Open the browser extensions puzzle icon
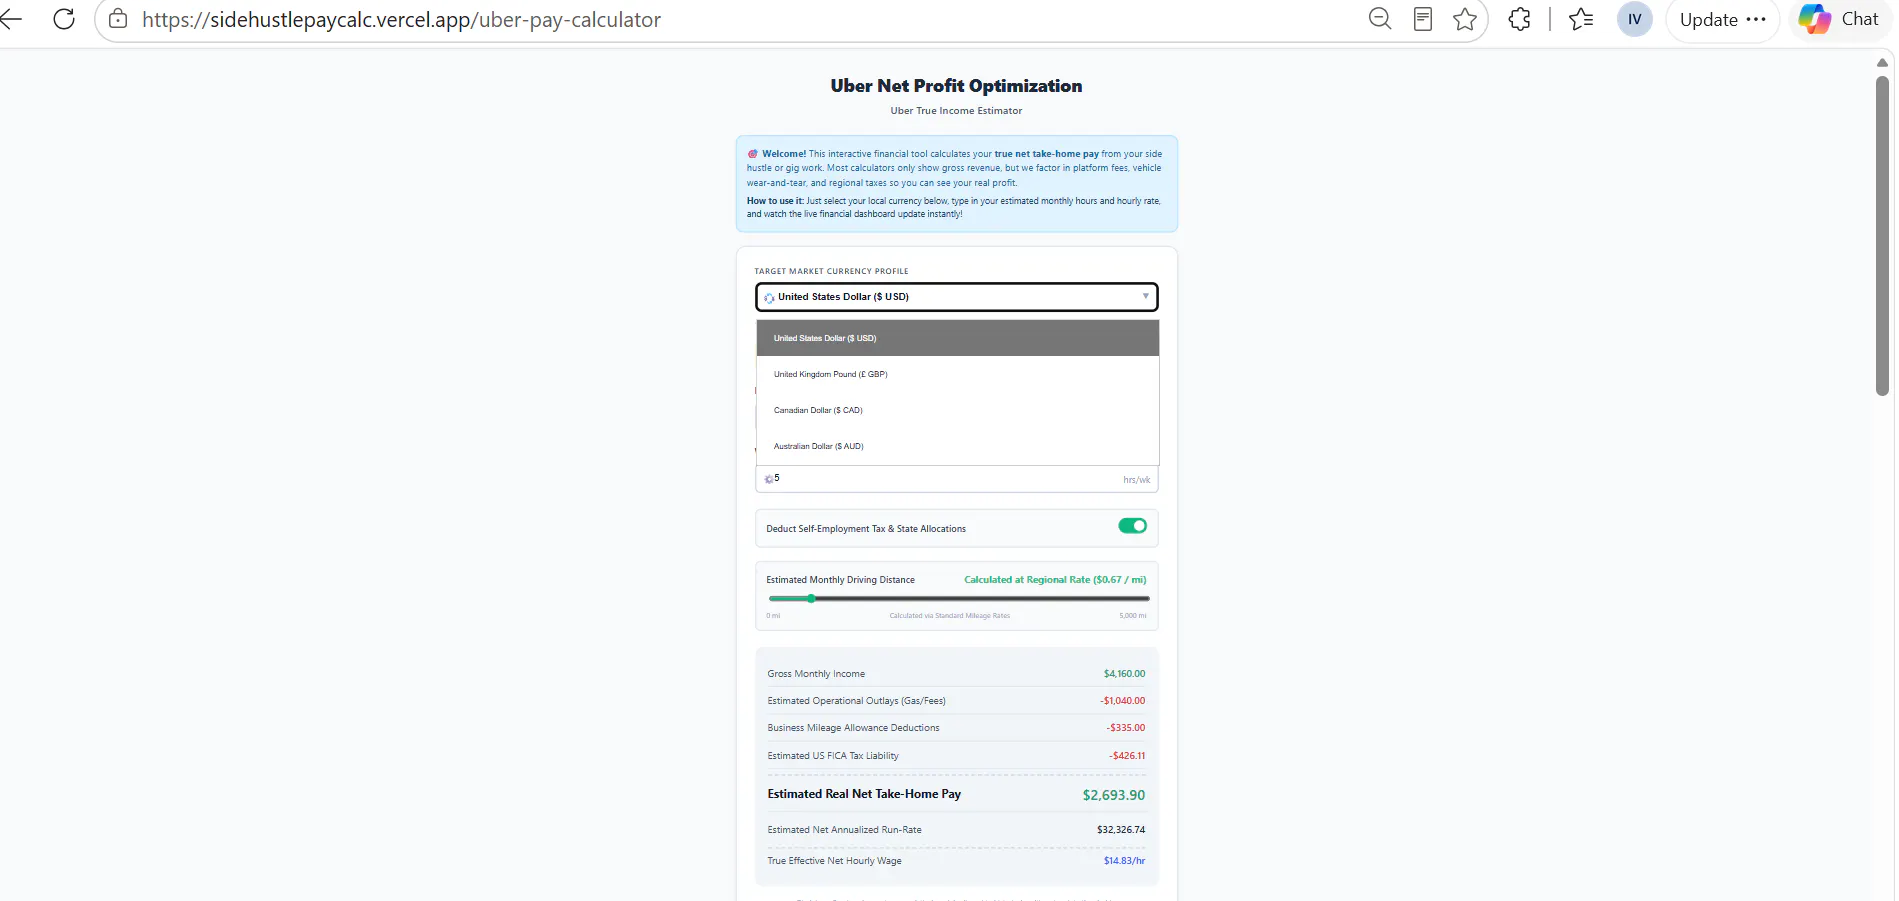The image size is (1899, 901). [1520, 19]
